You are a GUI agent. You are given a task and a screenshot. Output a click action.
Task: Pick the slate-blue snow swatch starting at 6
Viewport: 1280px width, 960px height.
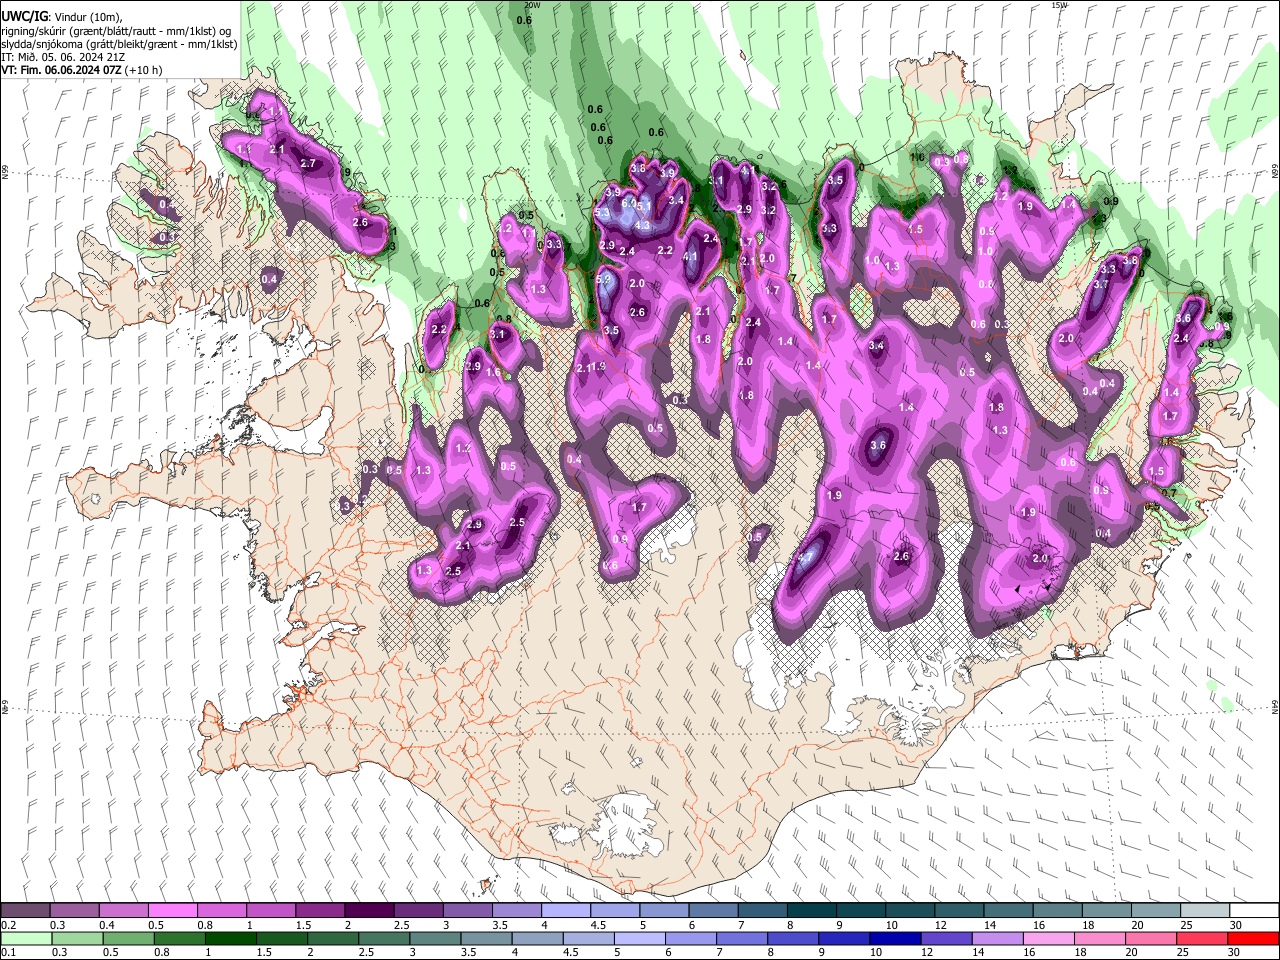(713, 911)
